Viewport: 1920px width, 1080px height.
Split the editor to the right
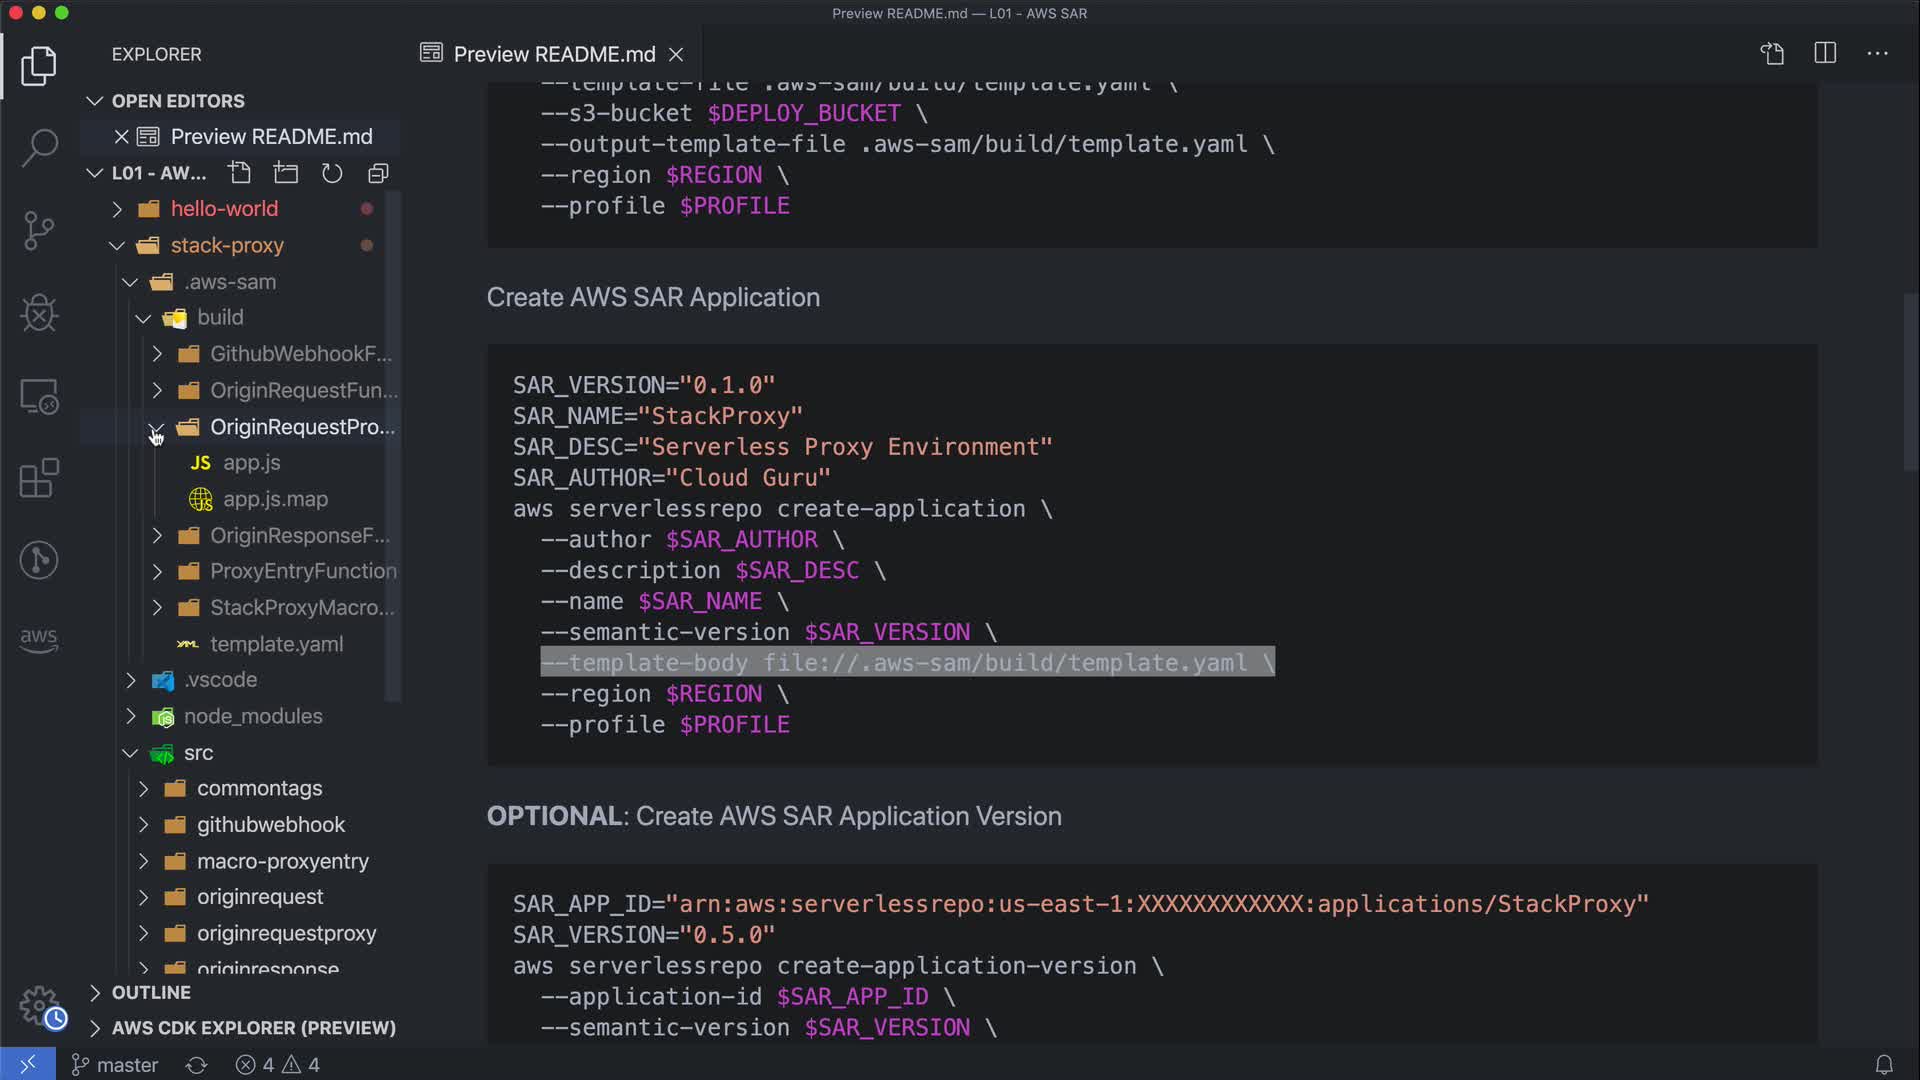(1825, 53)
